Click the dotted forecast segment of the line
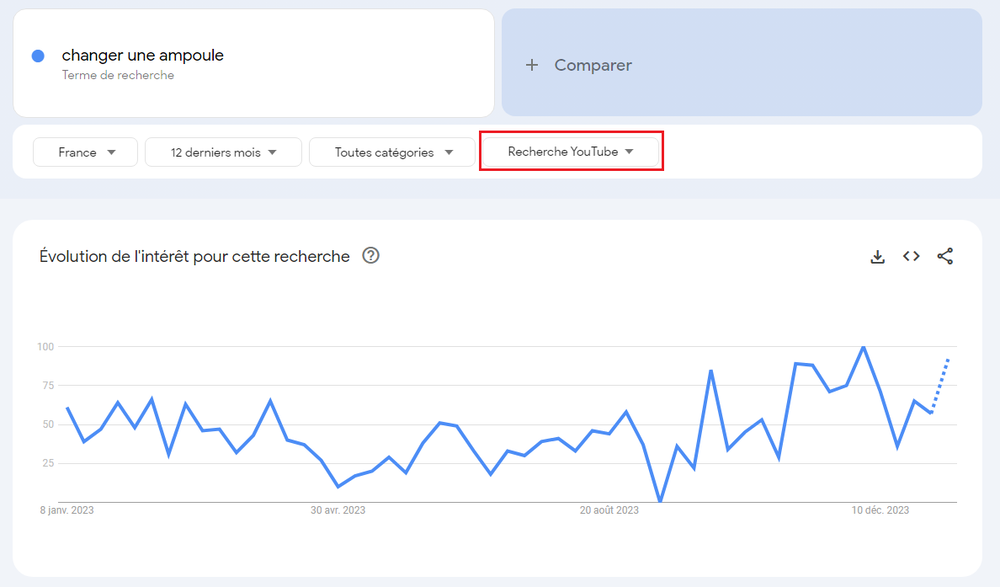Image resolution: width=1000 pixels, height=587 pixels. click(941, 380)
